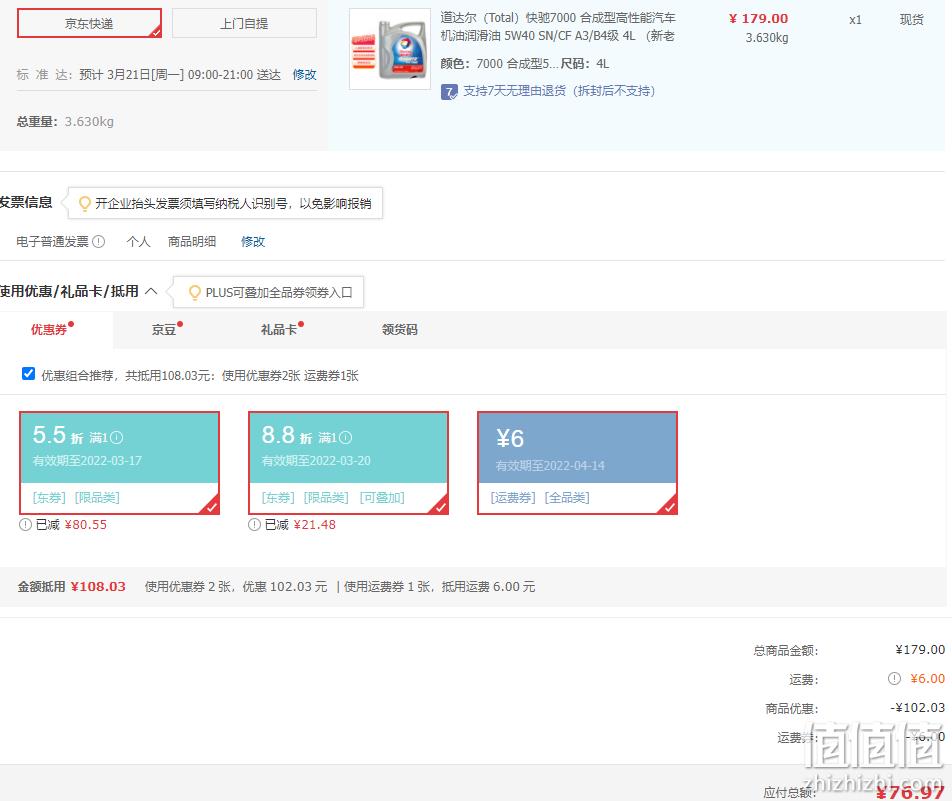The width and height of the screenshot is (952, 801).
Task: Open the 道达尔 快驰7000 product title
Action: [x=558, y=27]
